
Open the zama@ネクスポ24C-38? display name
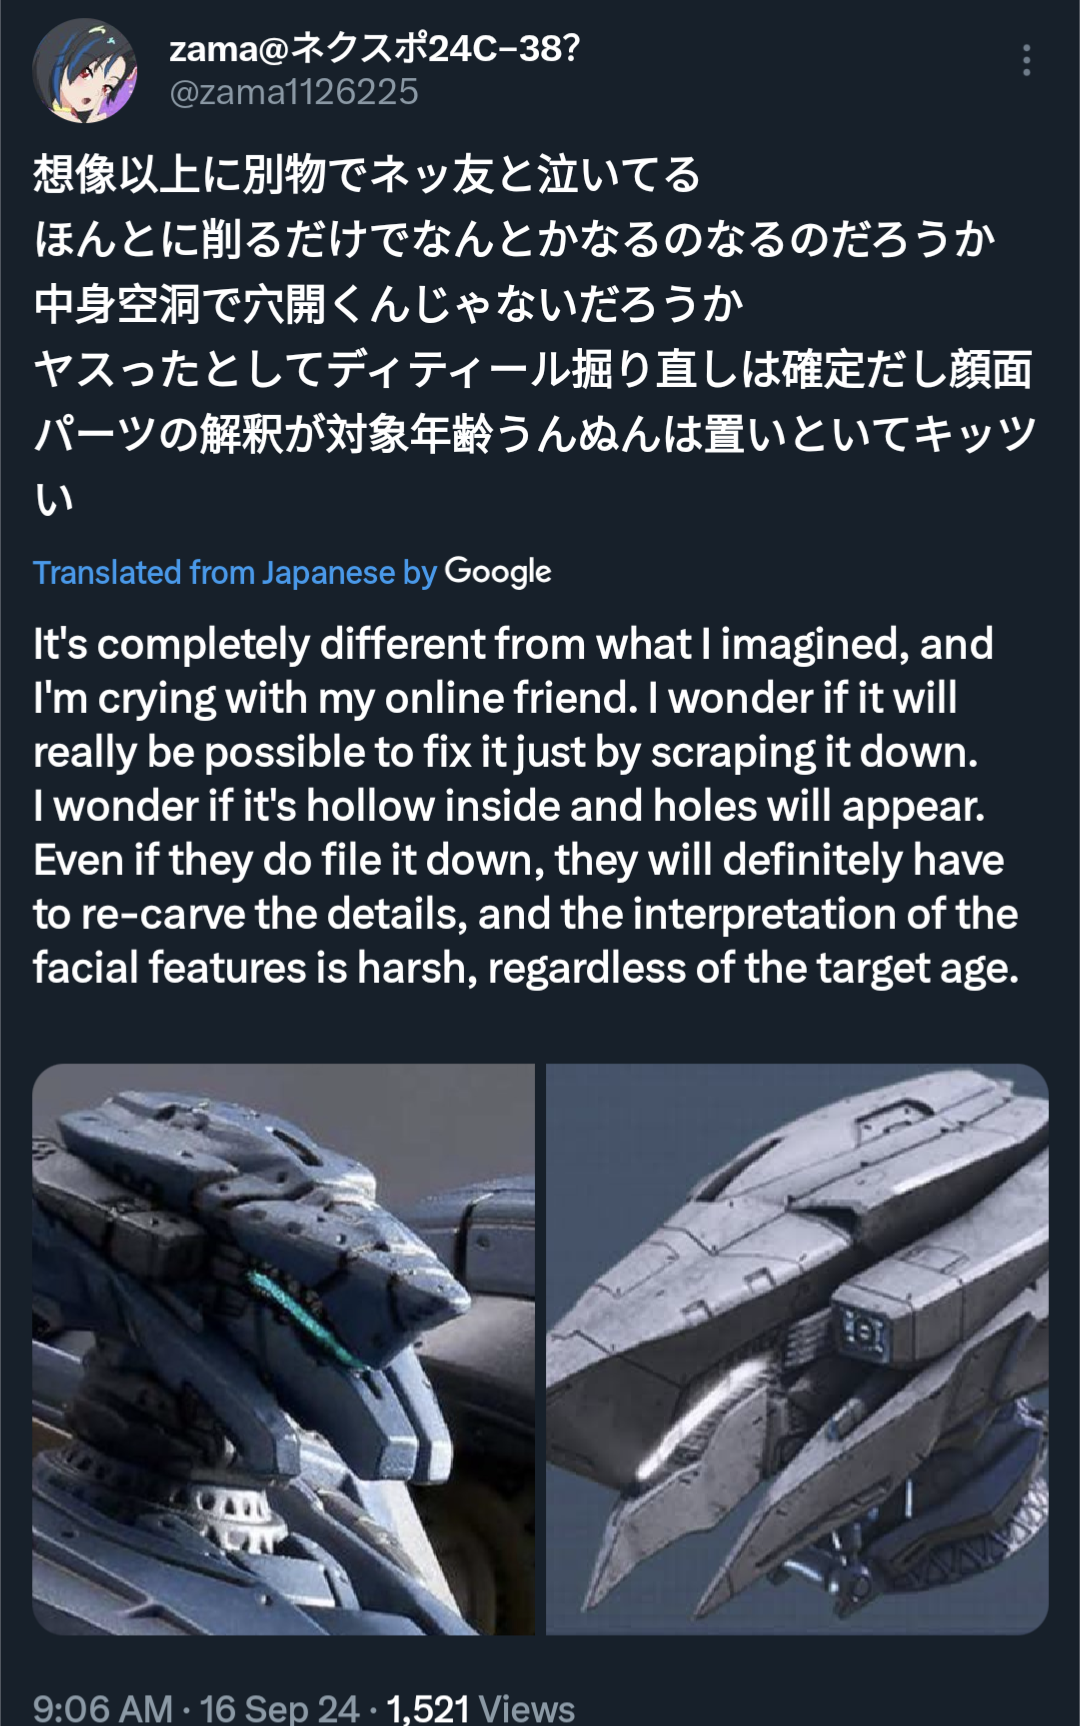tap(374, 47)
